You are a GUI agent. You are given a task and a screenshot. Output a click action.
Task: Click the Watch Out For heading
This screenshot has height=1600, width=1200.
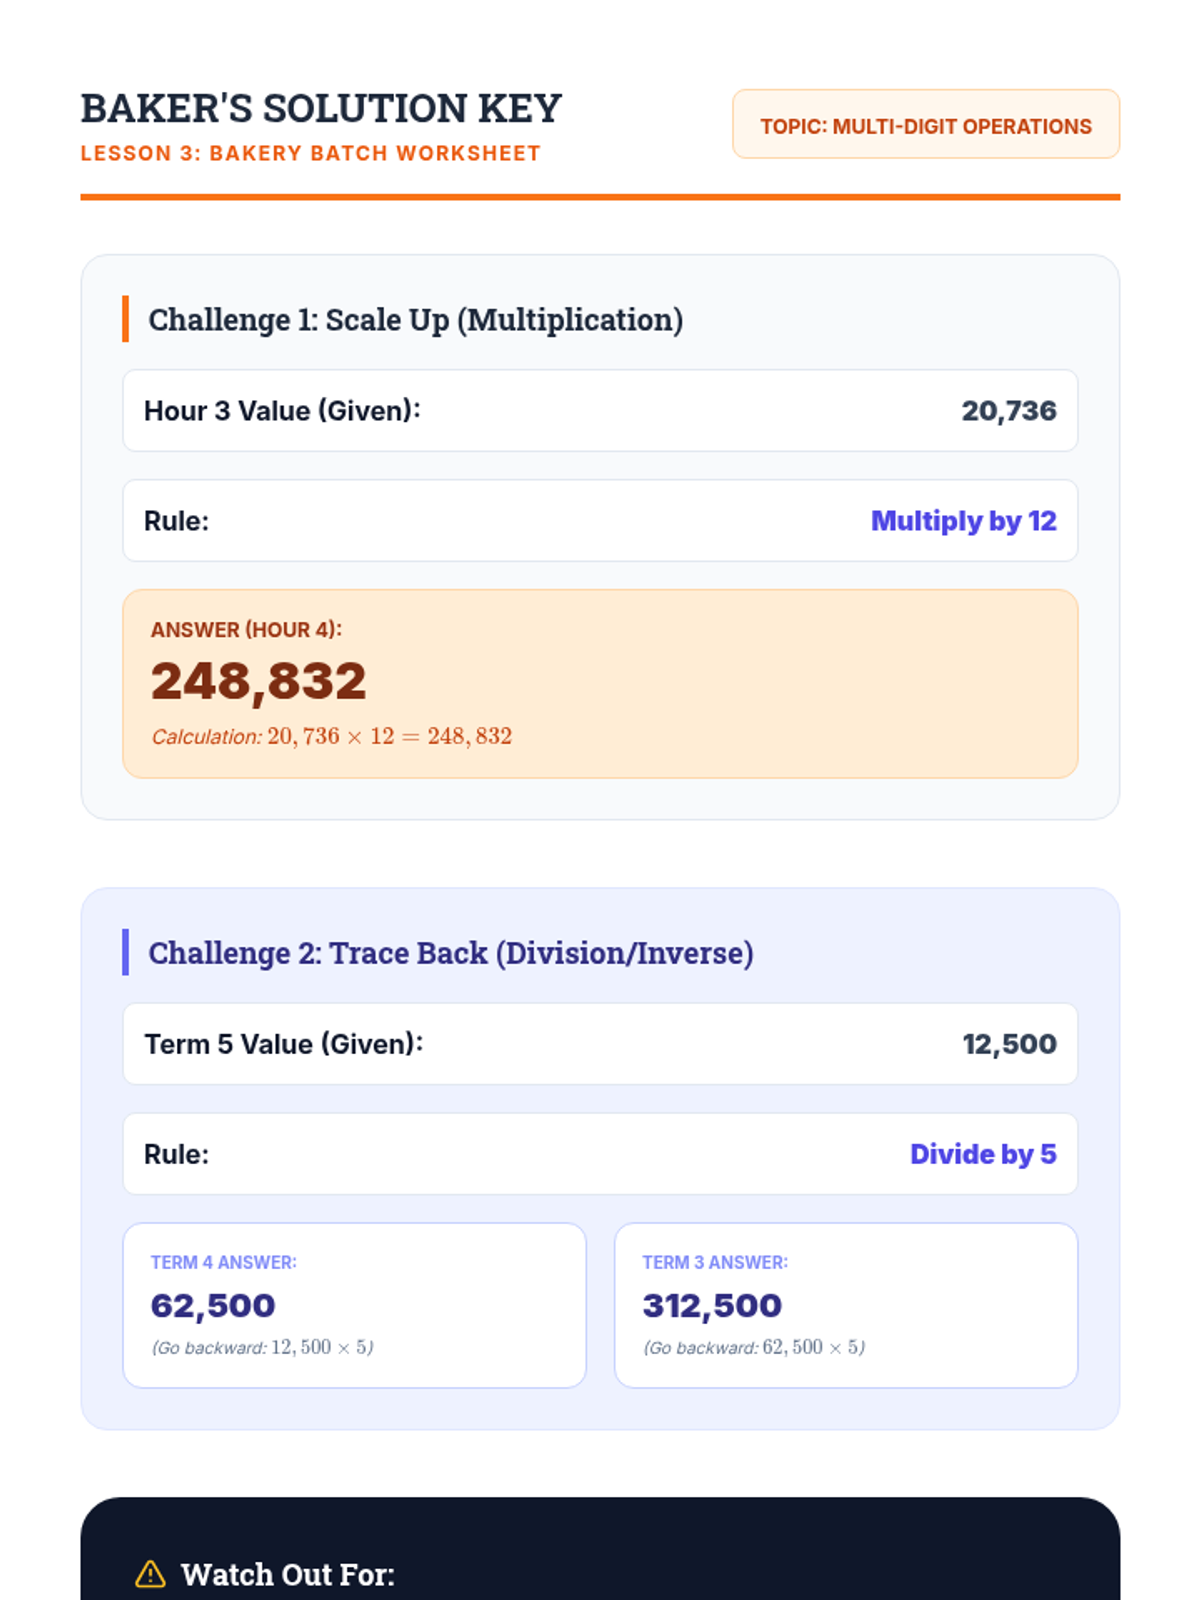(x=288, y=1575)
